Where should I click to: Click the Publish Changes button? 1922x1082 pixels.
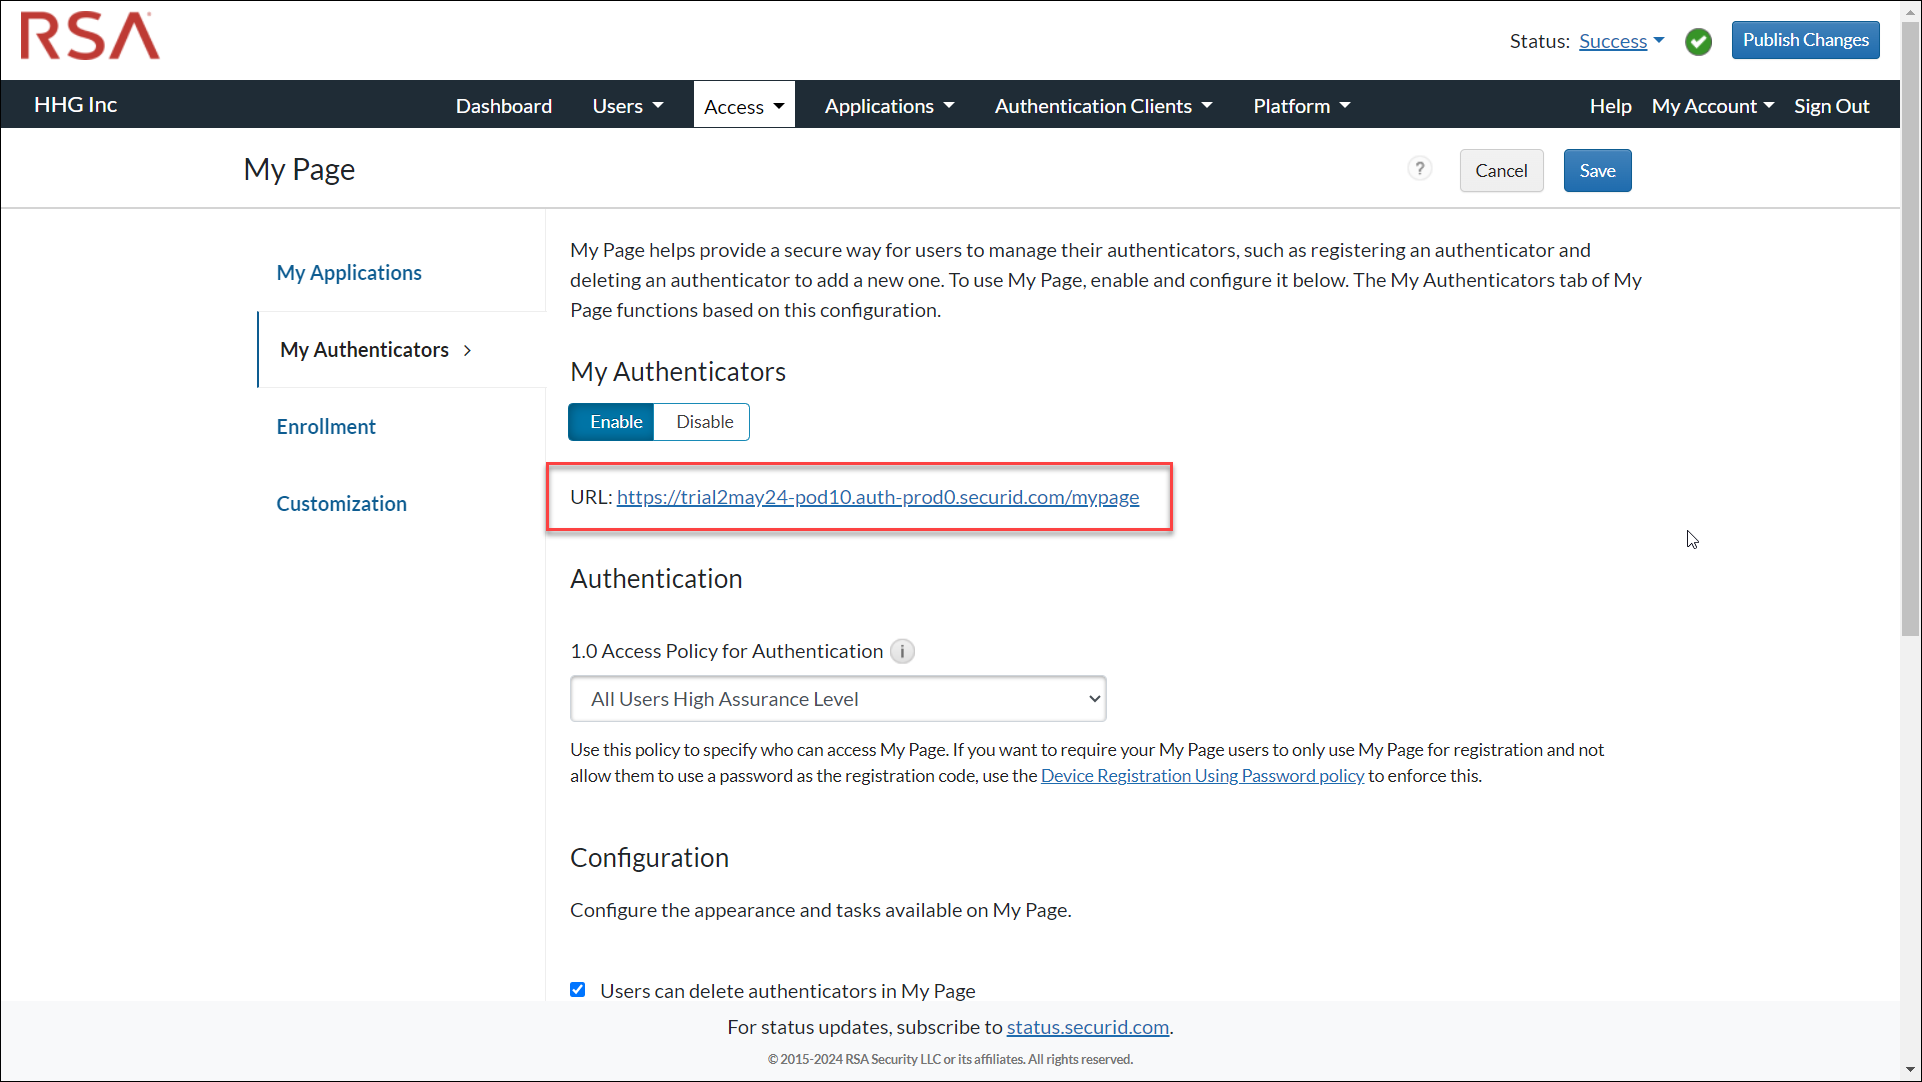tap(1804, 39)
